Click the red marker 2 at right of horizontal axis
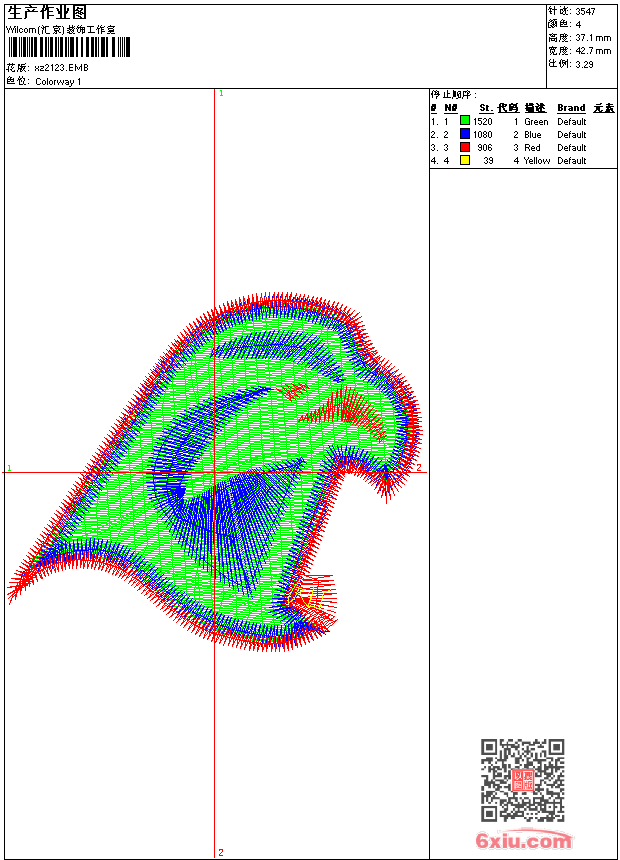Viewport: 620px width, 860px height. (x=419, y=467)
